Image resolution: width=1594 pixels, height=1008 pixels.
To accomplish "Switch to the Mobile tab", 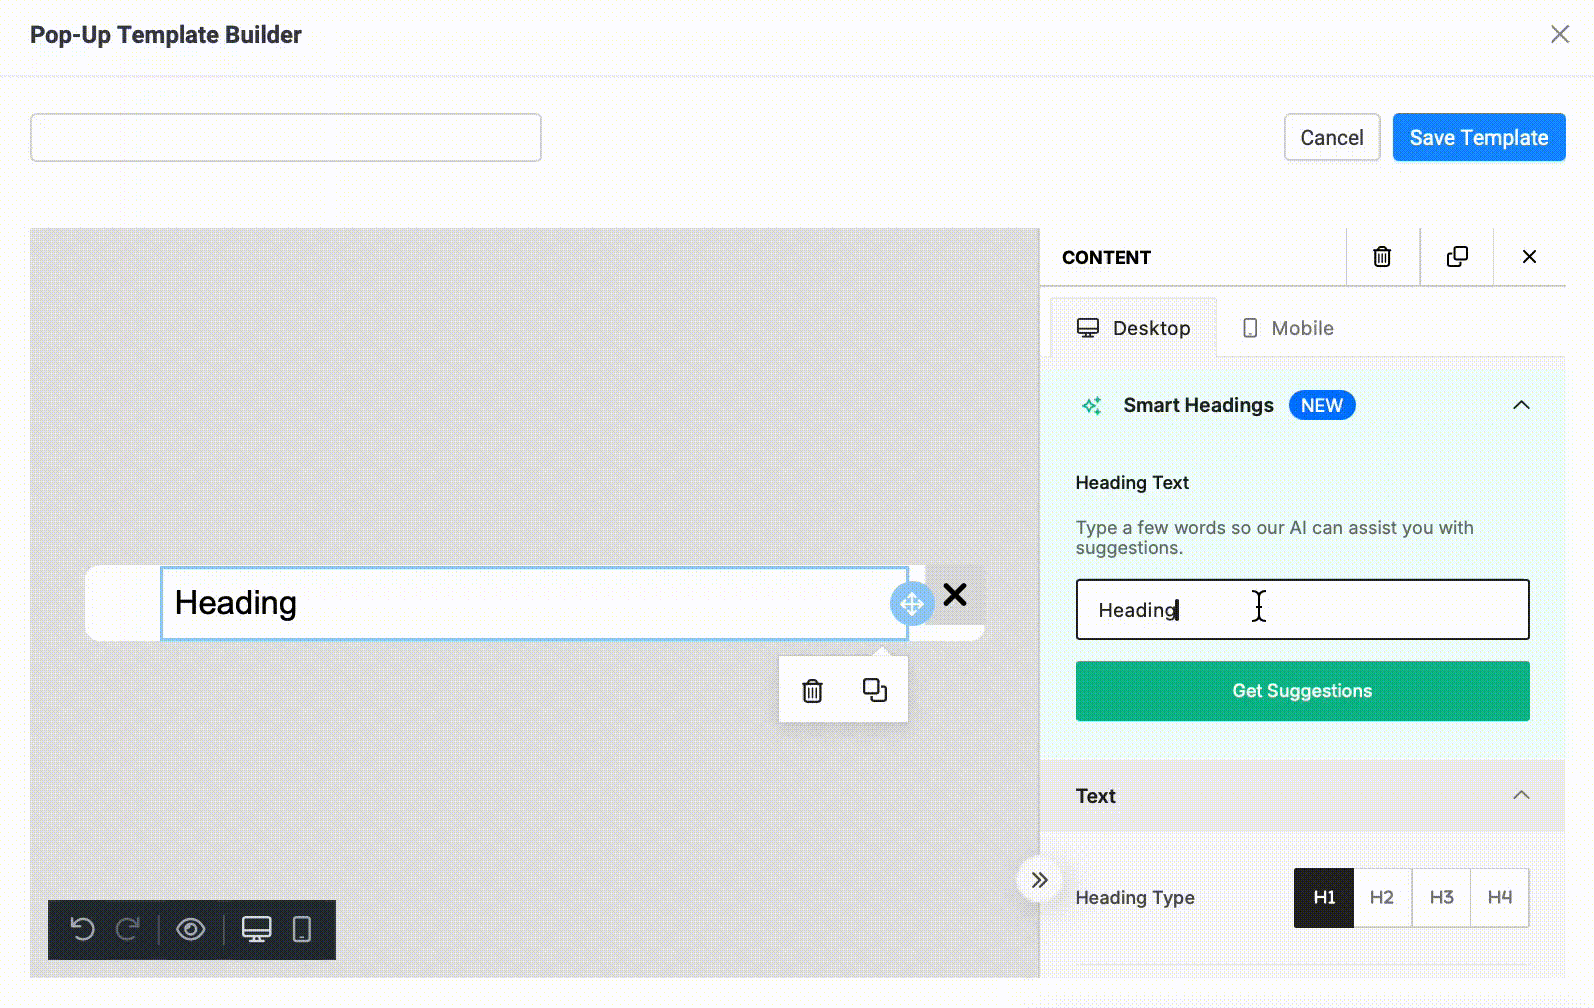I will click(x=1288, y=328).
